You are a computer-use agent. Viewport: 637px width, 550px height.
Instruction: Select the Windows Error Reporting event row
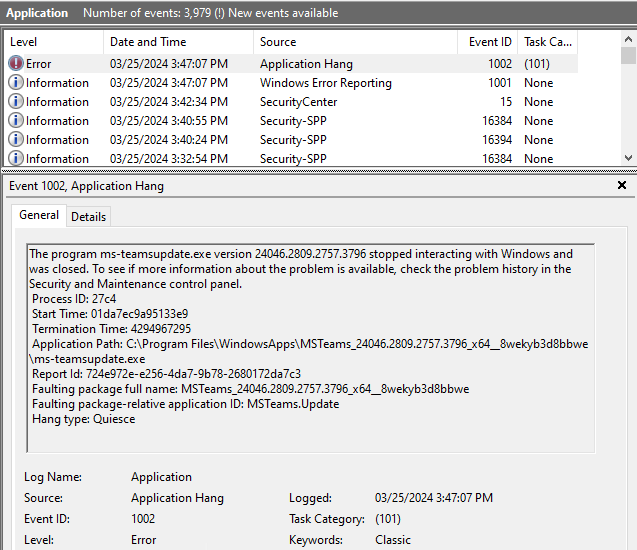click(291, 83)
